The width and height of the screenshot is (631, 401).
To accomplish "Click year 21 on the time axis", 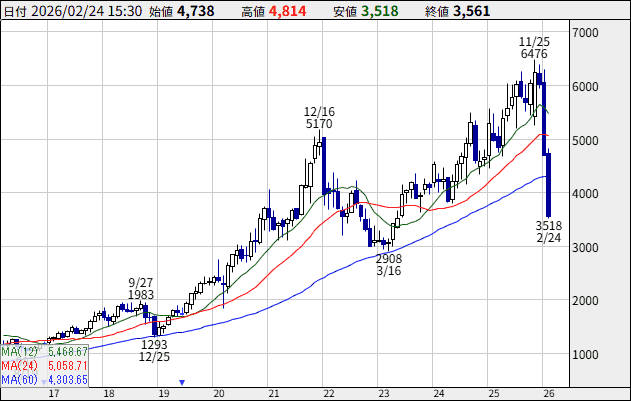I will pyautogui.click(x=273, y=393).
